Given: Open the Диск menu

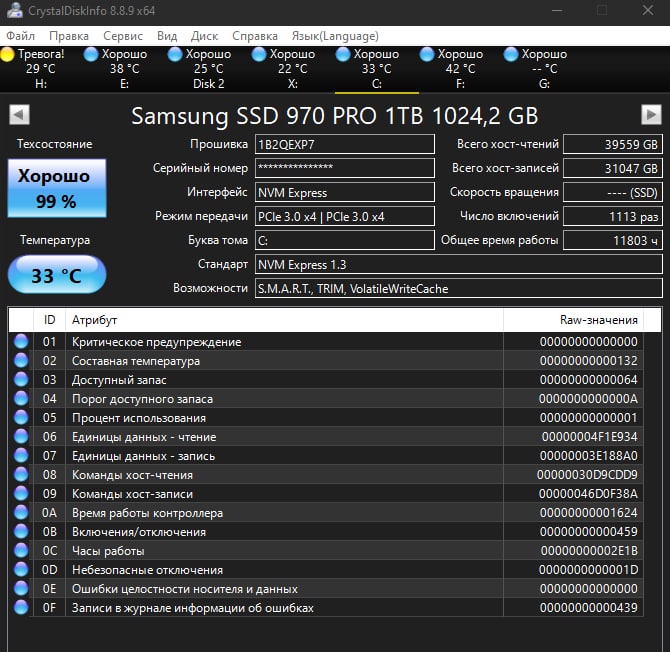Looking at the screenshot, I should pos(204,36).
